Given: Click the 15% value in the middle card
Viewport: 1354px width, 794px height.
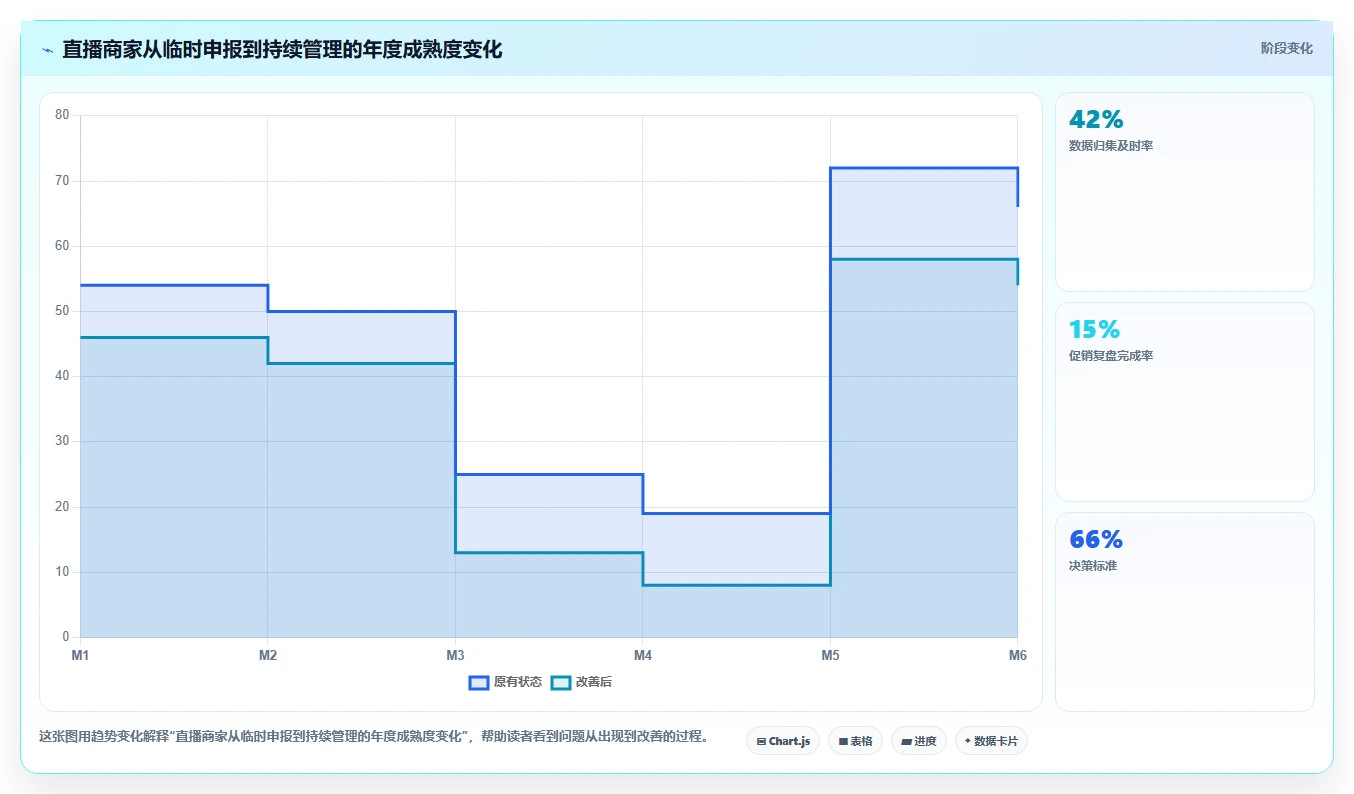Looking at the screenshot, I should pos(1094,330).
